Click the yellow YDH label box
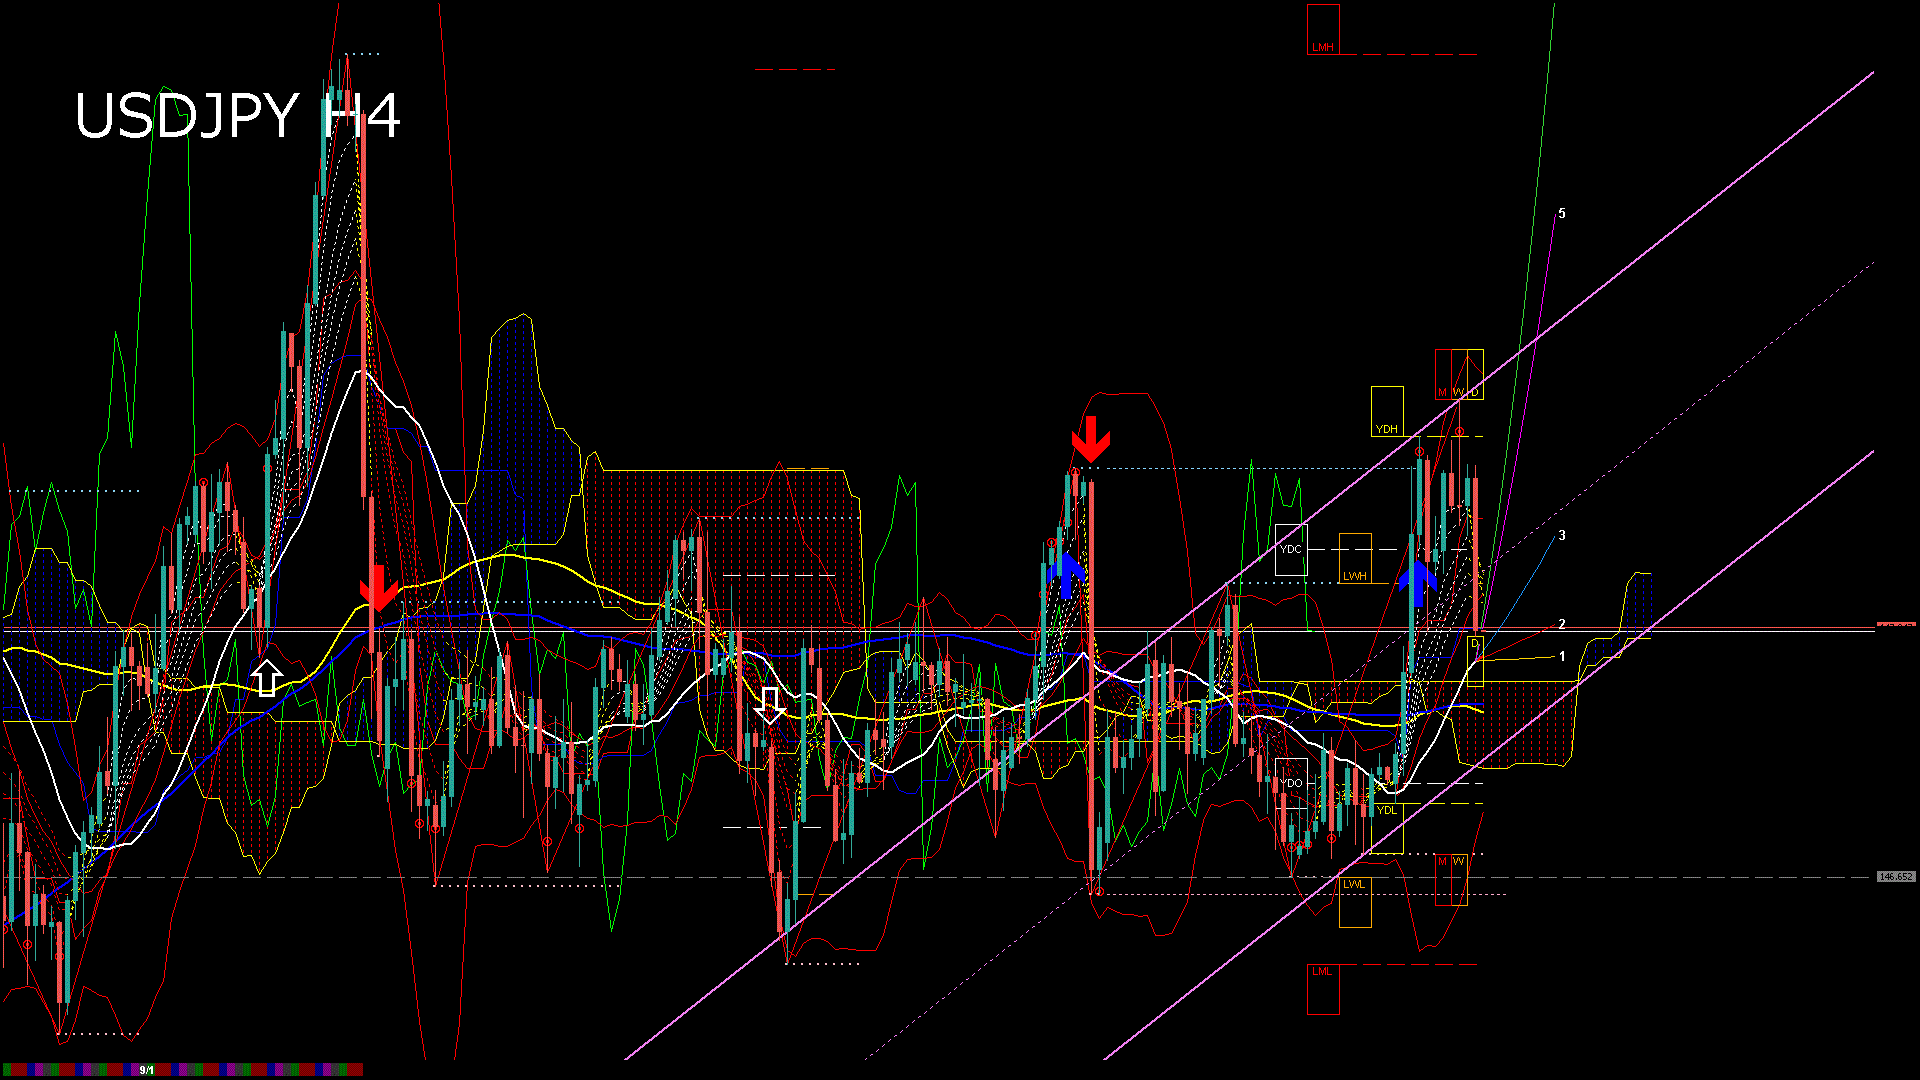 click(1387, 411)
